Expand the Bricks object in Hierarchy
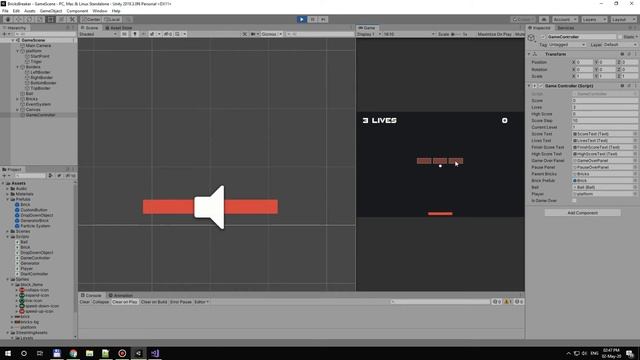Screen dimensions: 640x360 tap(18, 99)
